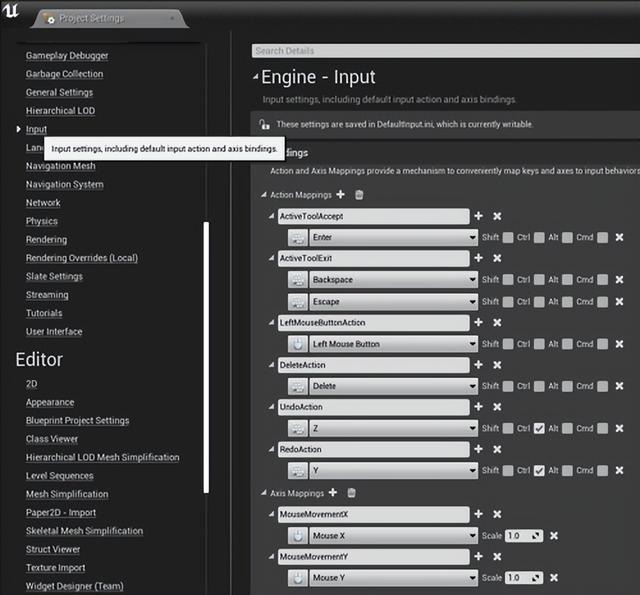The height and width of the screenshot is (595, 640).
Task: Open the Backspace key dropdown
Action: click(x=393, y=280)
